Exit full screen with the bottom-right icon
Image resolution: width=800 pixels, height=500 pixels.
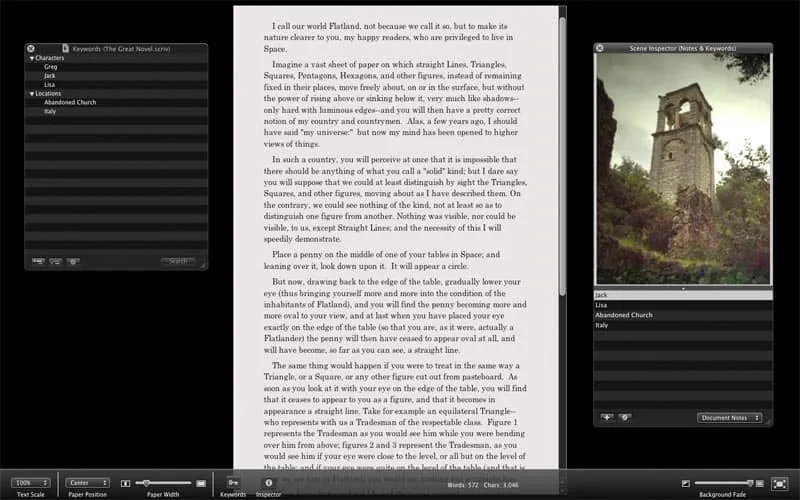tap(779, 483)
